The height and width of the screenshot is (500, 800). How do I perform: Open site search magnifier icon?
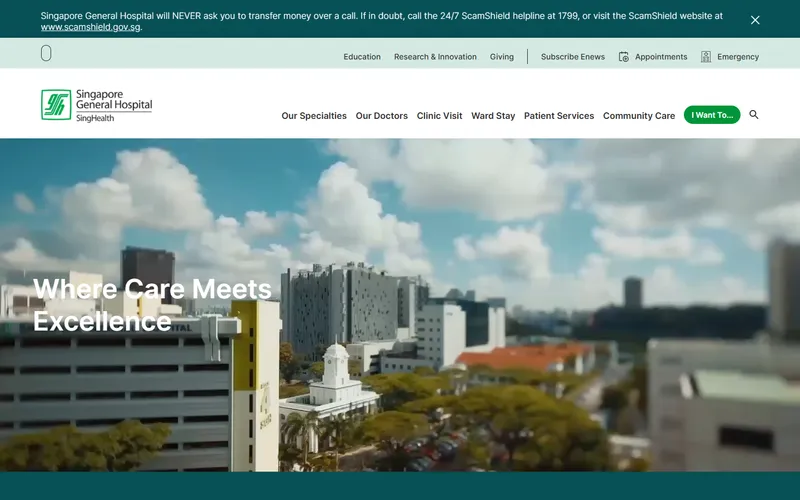pyautogui.click(x=754, y=115)
